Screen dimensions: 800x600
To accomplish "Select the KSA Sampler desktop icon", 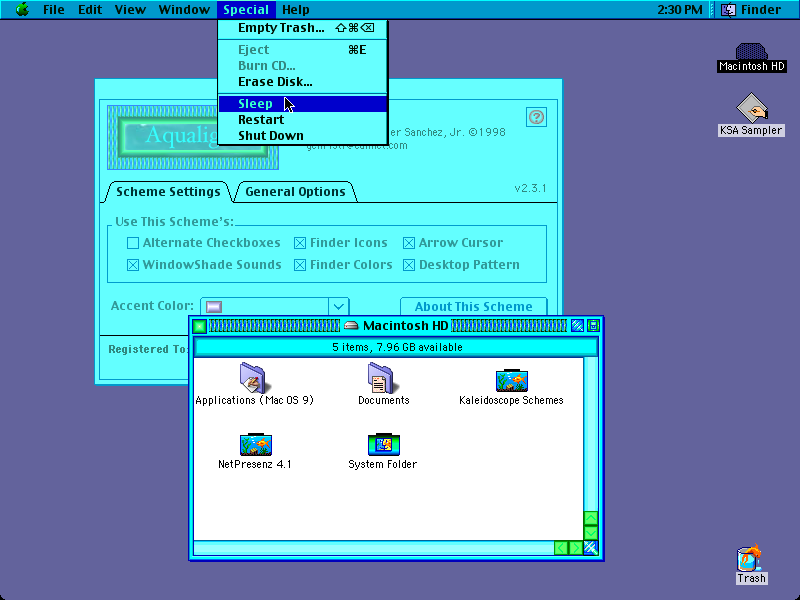I will tap(752, 107).
